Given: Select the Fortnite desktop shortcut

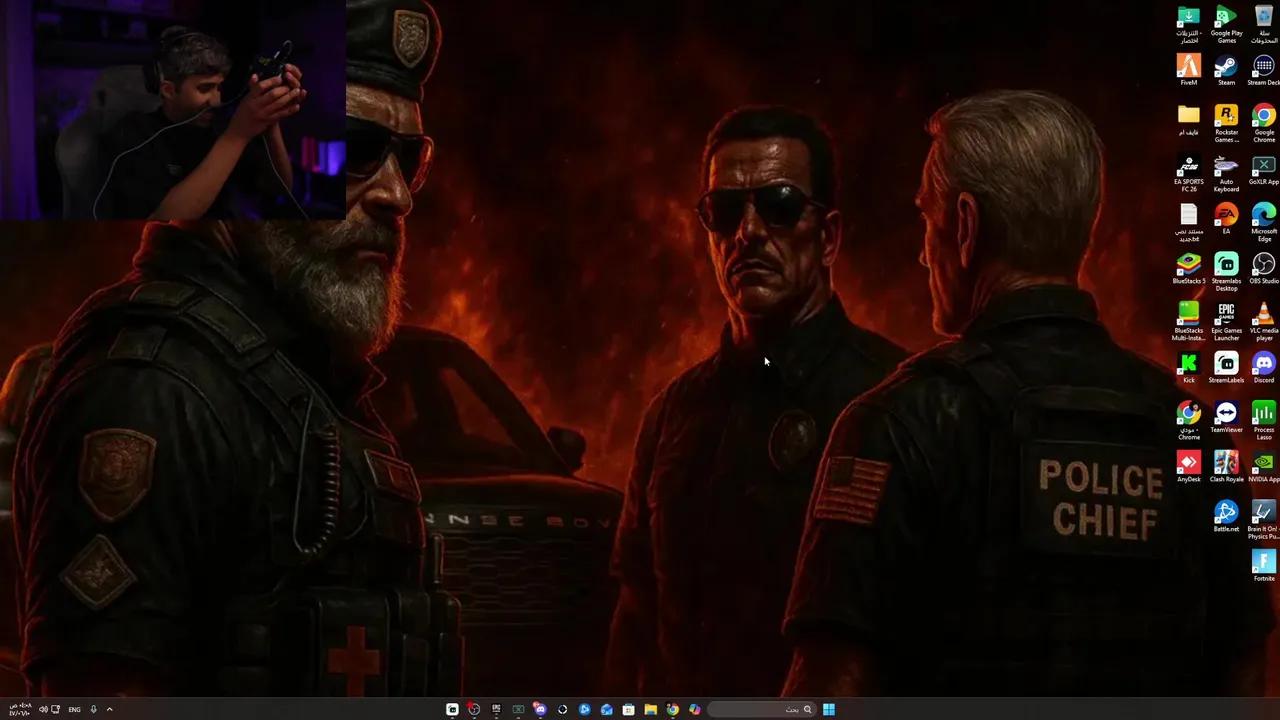Looking at the screenshot, I should pyautogui.click(x=1264, y=565).
